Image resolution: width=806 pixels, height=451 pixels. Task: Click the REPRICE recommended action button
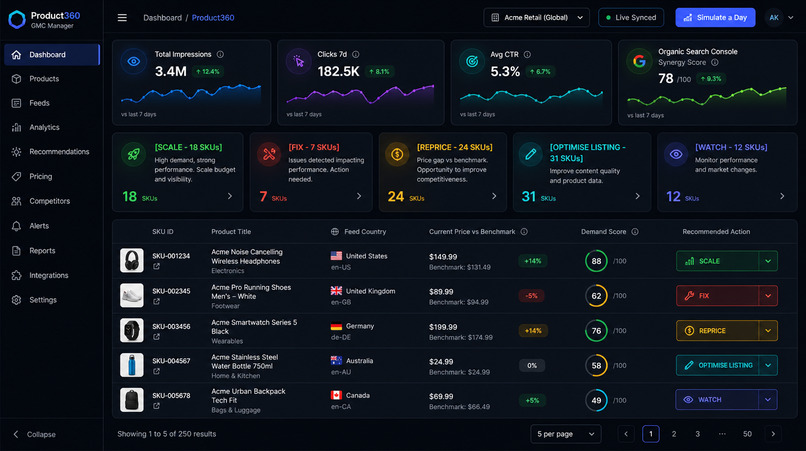[717, 331]
